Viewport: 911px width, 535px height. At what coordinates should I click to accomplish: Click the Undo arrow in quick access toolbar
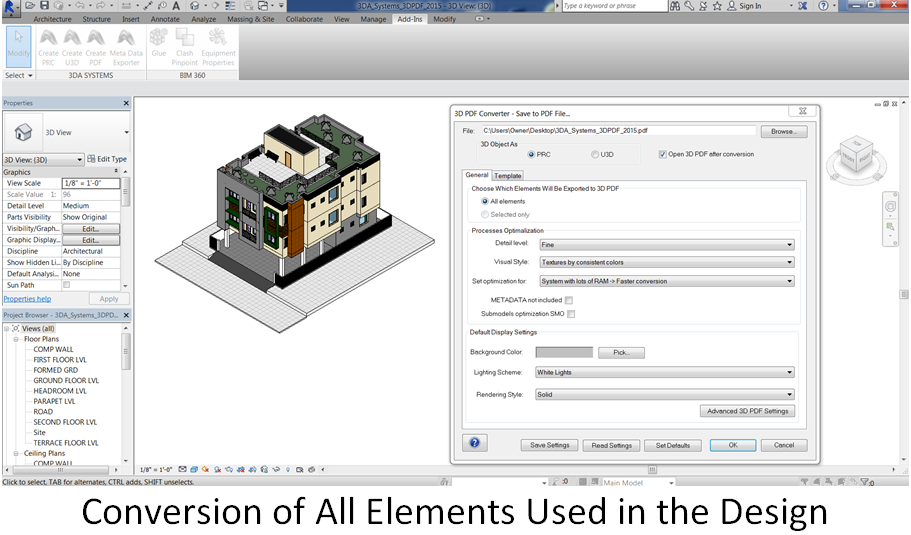[x=80, y=5]
